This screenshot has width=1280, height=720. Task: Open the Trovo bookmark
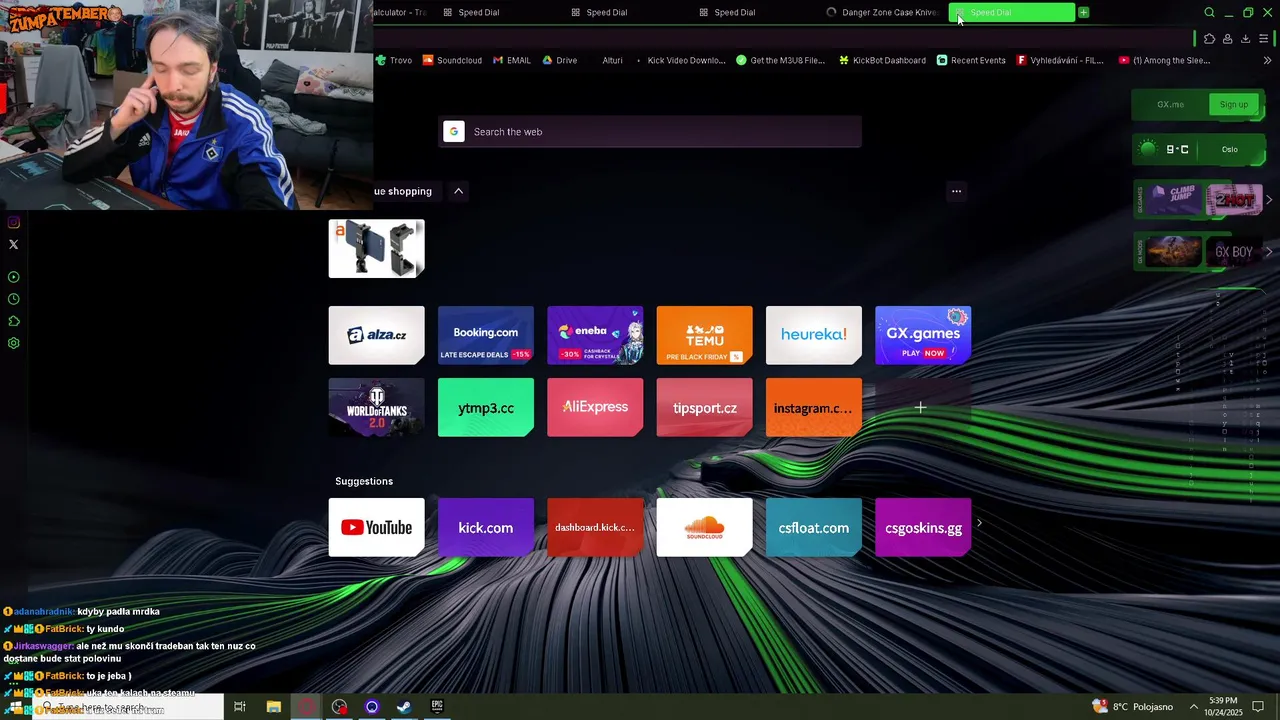[394, 60]
